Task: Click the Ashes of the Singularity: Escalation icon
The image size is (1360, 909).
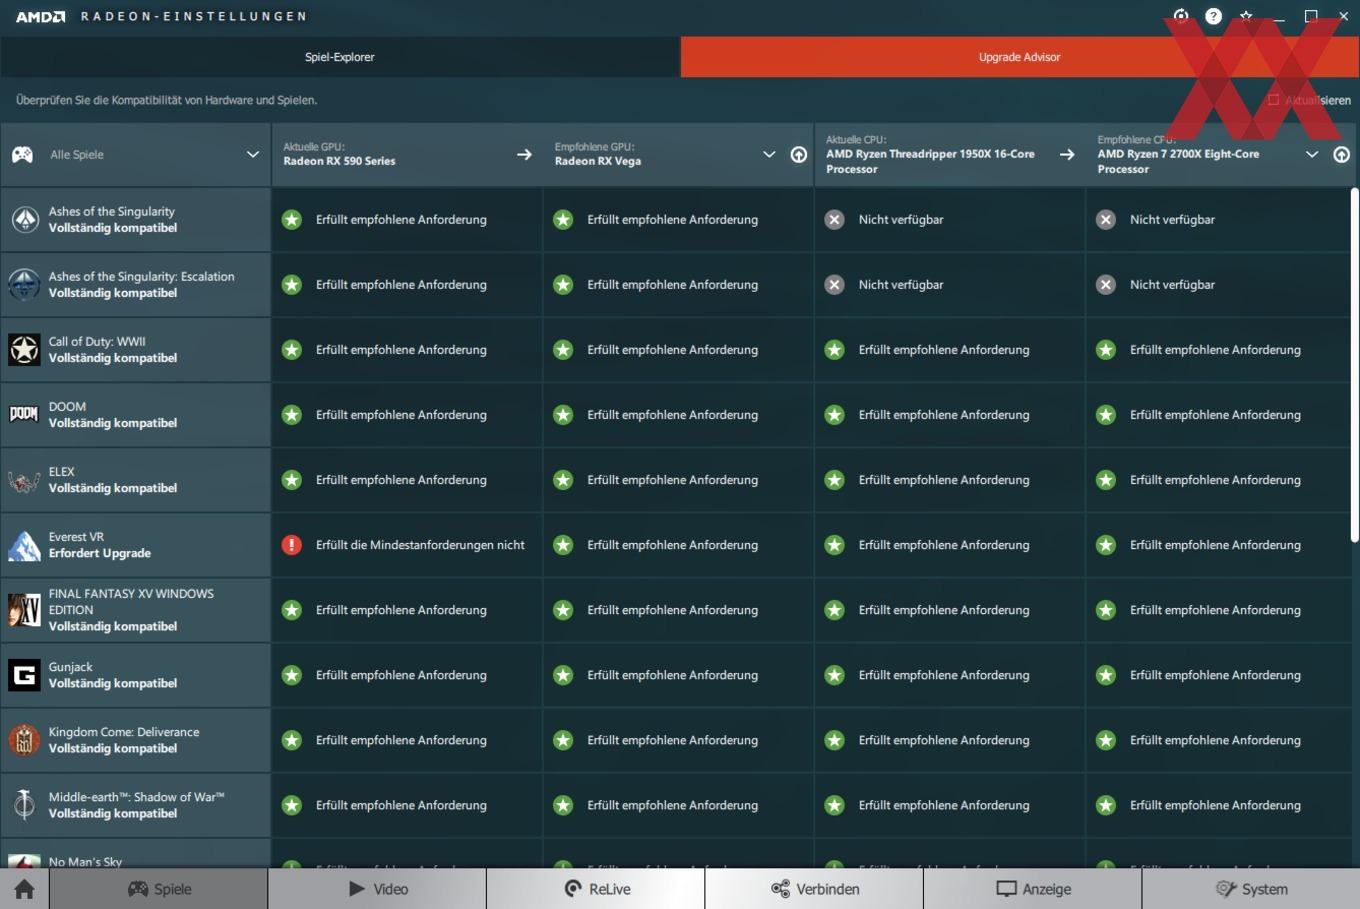Action: (x=24, y=284)
